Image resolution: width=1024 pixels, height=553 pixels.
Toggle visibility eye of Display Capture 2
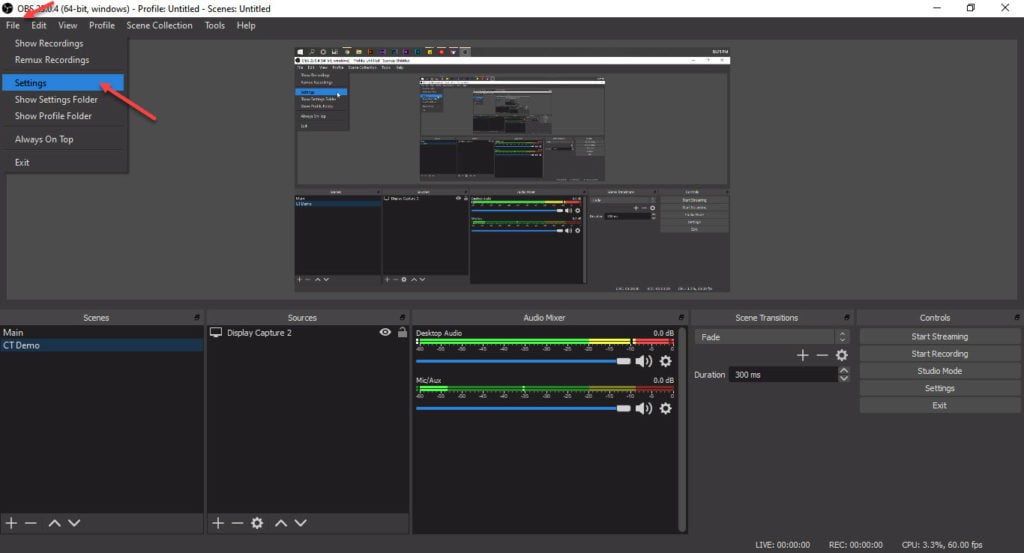tap(385, 332)
